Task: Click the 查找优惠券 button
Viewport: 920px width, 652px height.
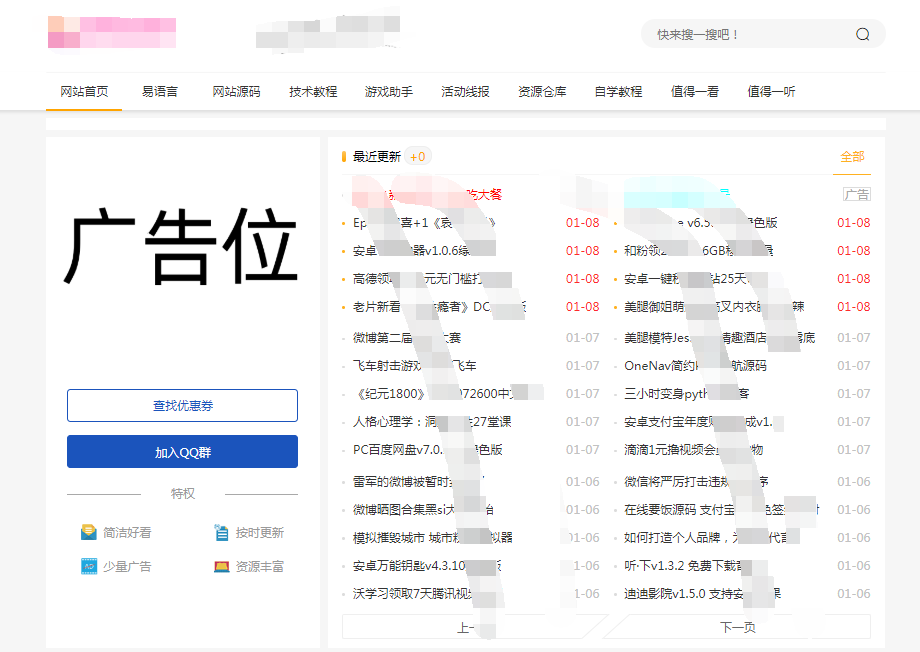Action: [182, 405]
